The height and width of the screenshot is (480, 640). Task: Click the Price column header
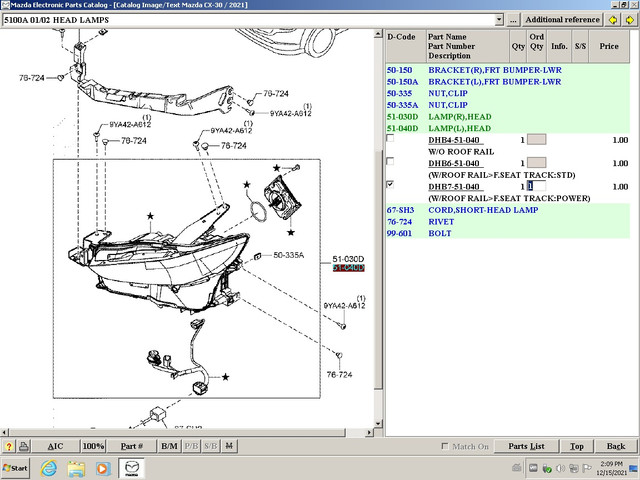pos(609,46)
